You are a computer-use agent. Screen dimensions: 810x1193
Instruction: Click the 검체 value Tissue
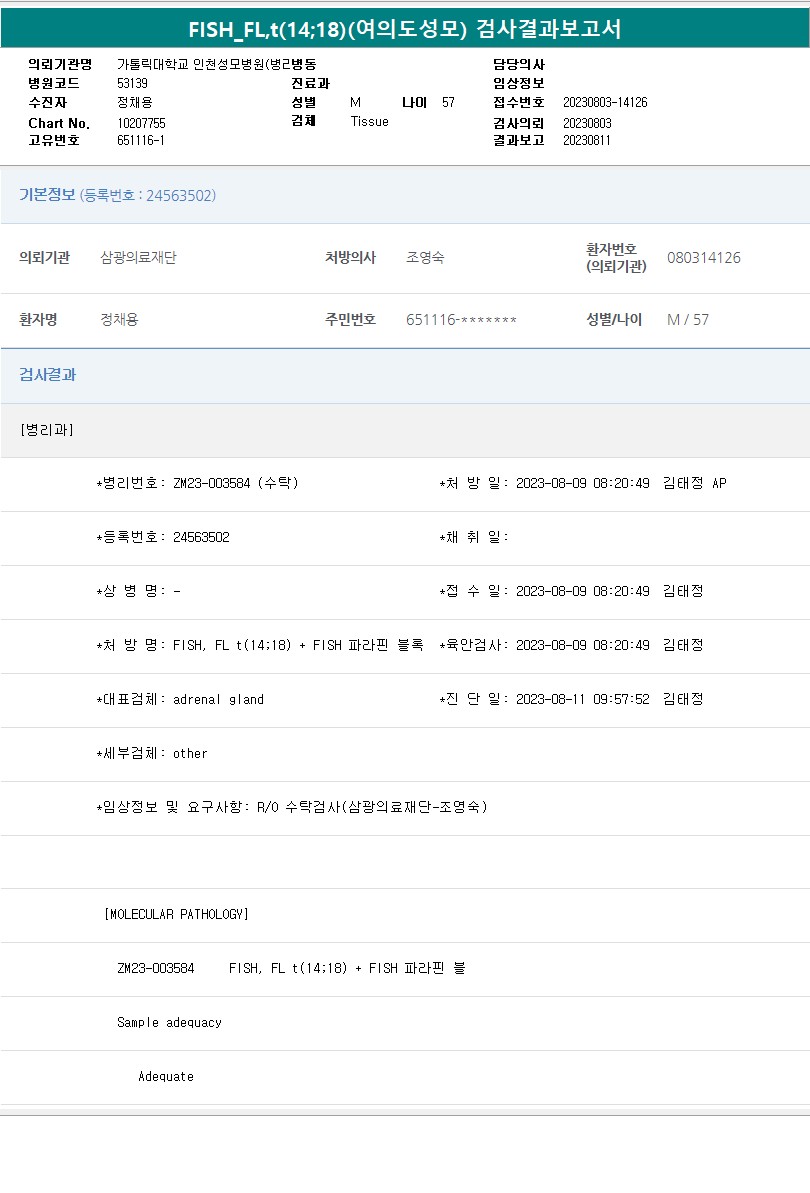(x=369, y=121)
